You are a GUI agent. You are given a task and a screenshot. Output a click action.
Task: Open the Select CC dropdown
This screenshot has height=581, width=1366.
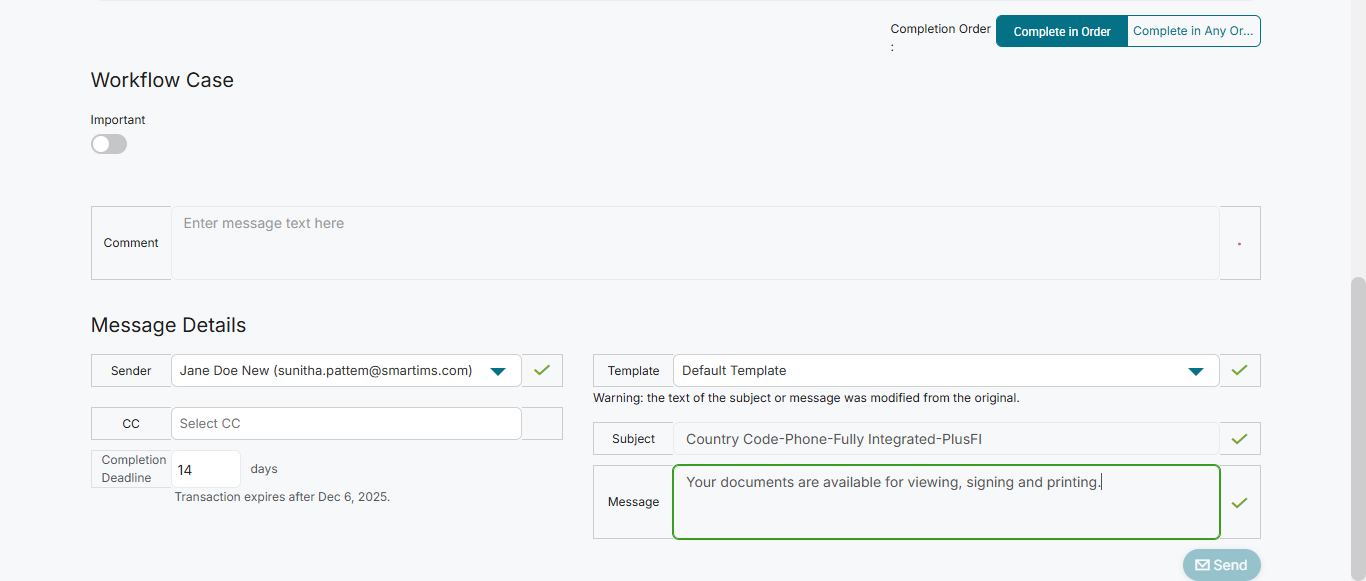346,424
